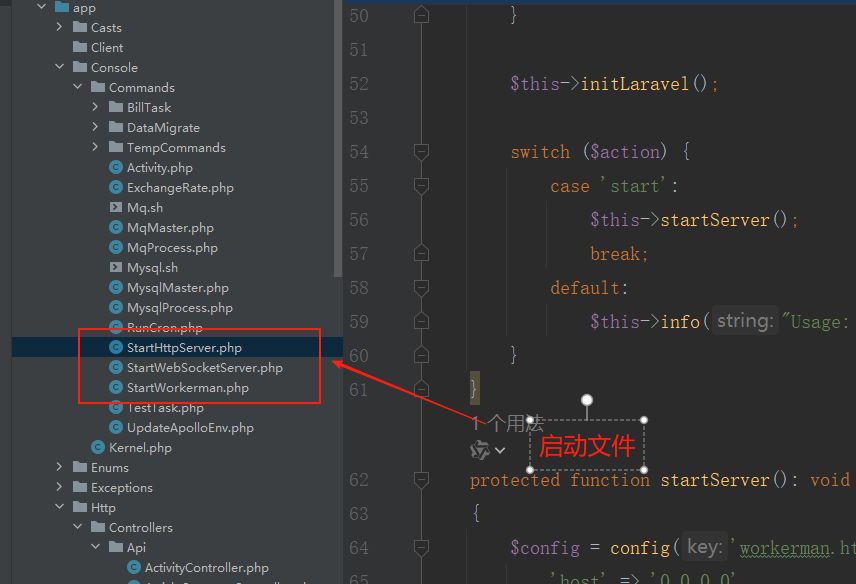Click class icon beside ActivityController.php

(x=134, y=568)
